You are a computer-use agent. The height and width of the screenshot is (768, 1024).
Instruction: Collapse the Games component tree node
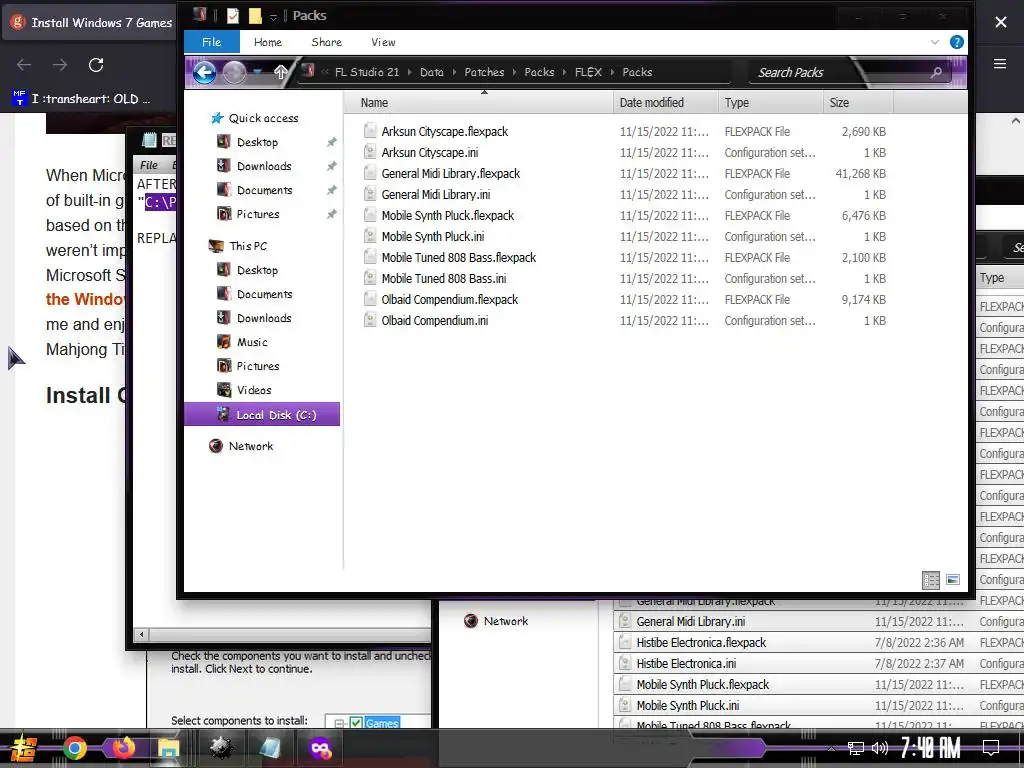click(x=339, y=723)
